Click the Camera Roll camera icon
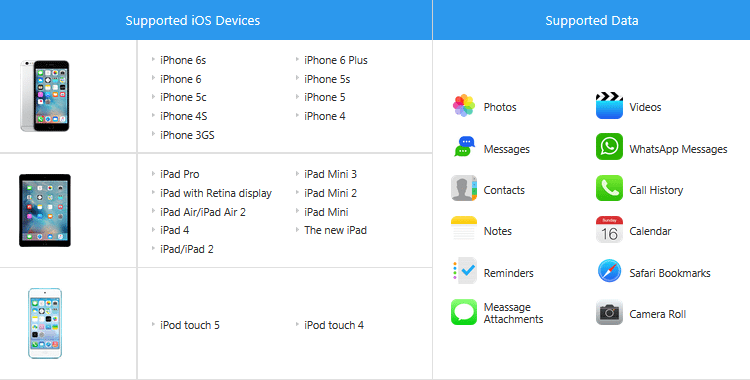The image size is (750, 380). [609, 312]
